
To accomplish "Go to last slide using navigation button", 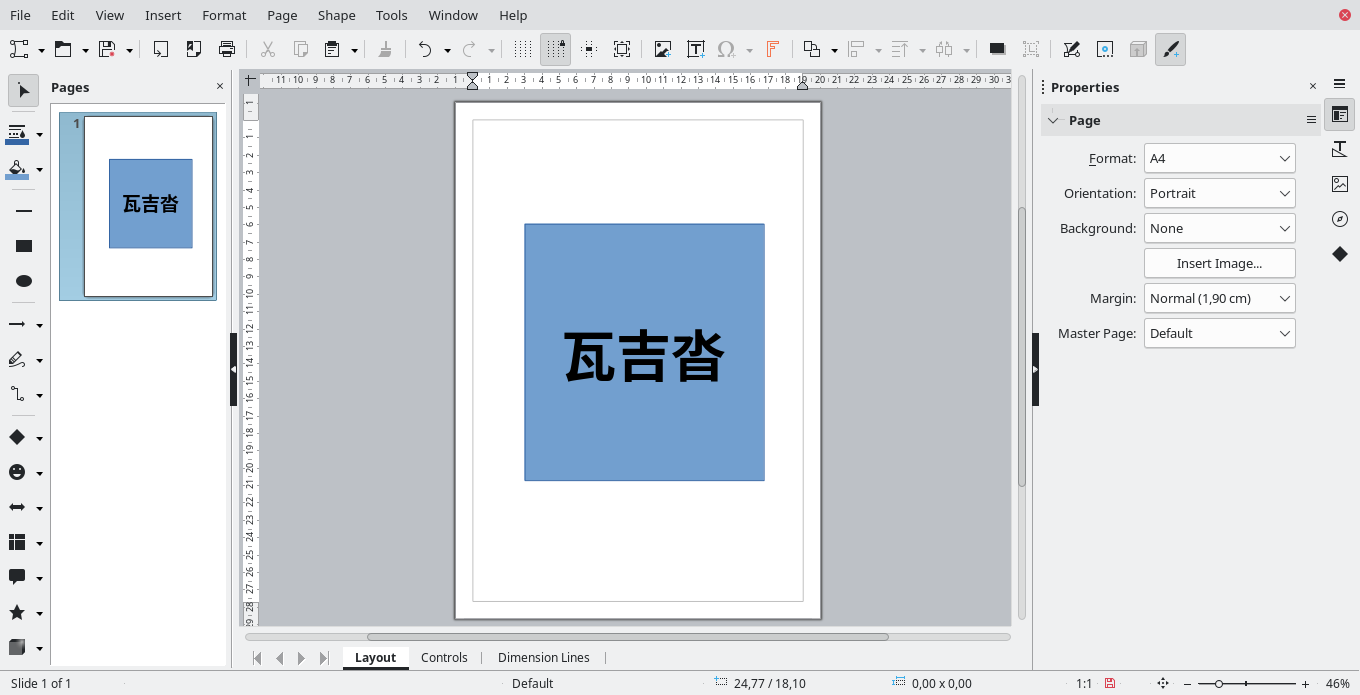I will [323, 657].
